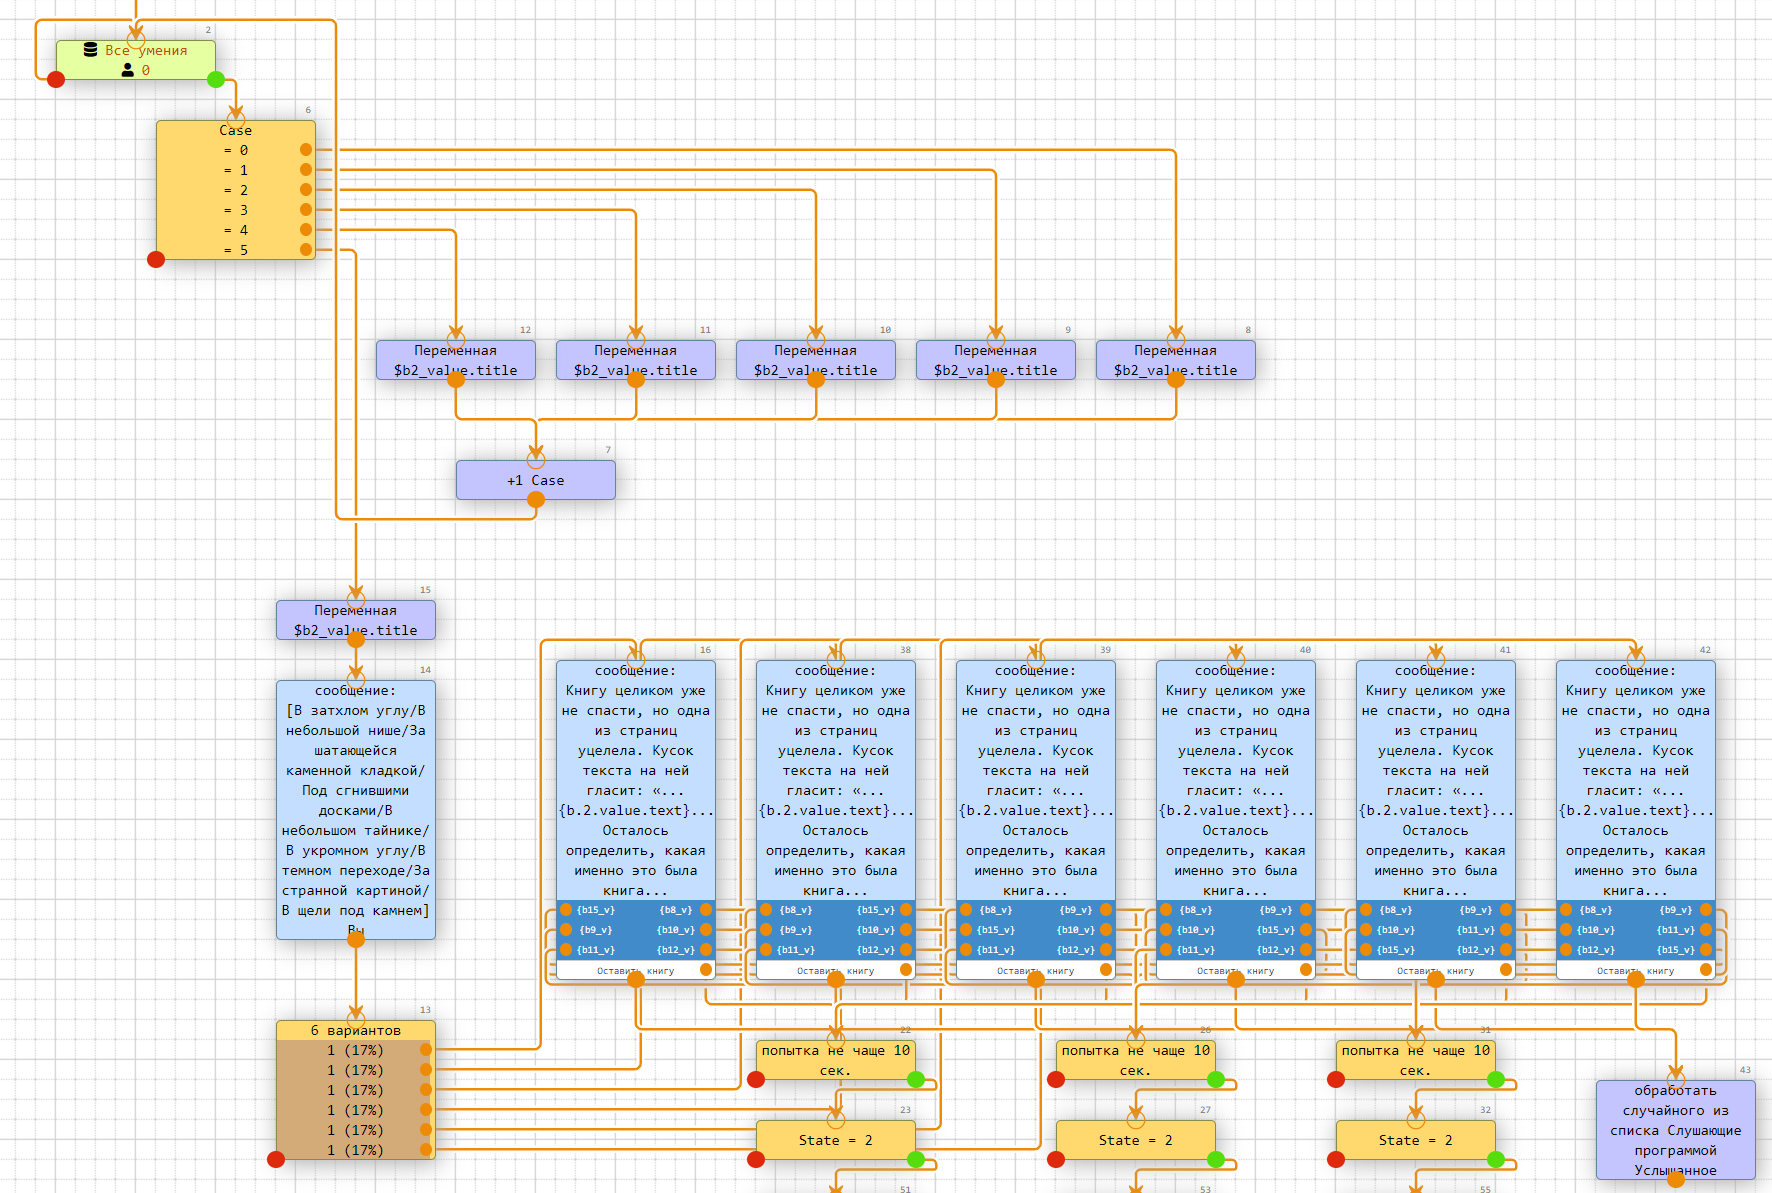Click the orange output port of Case '= 5'

click(306, 250)
